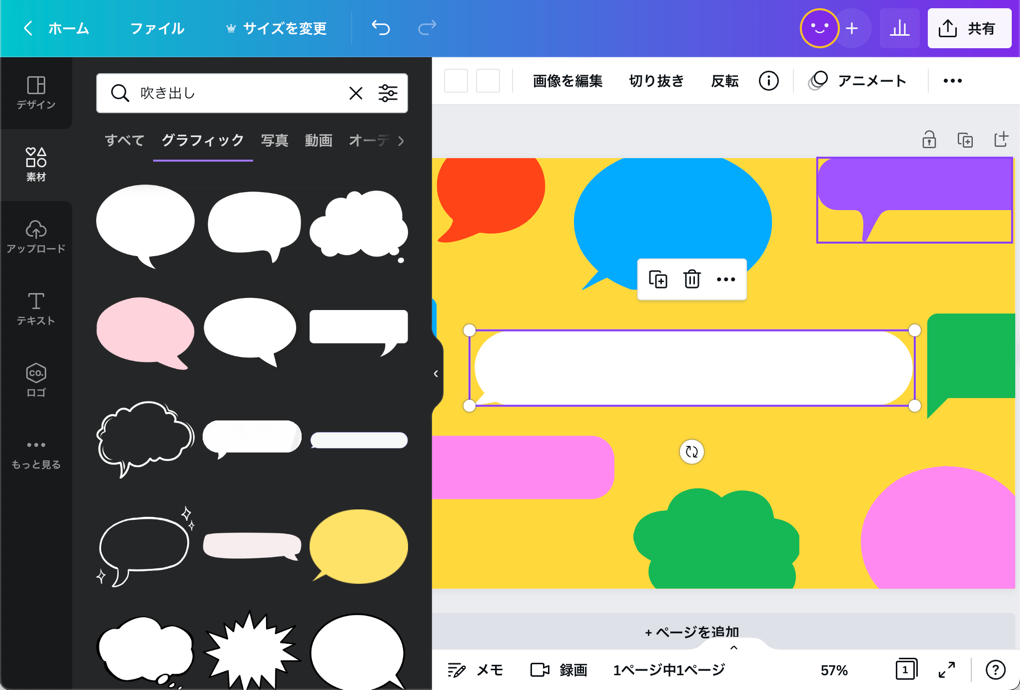Undo the last action
The image size is (1020, 690).
380,28
